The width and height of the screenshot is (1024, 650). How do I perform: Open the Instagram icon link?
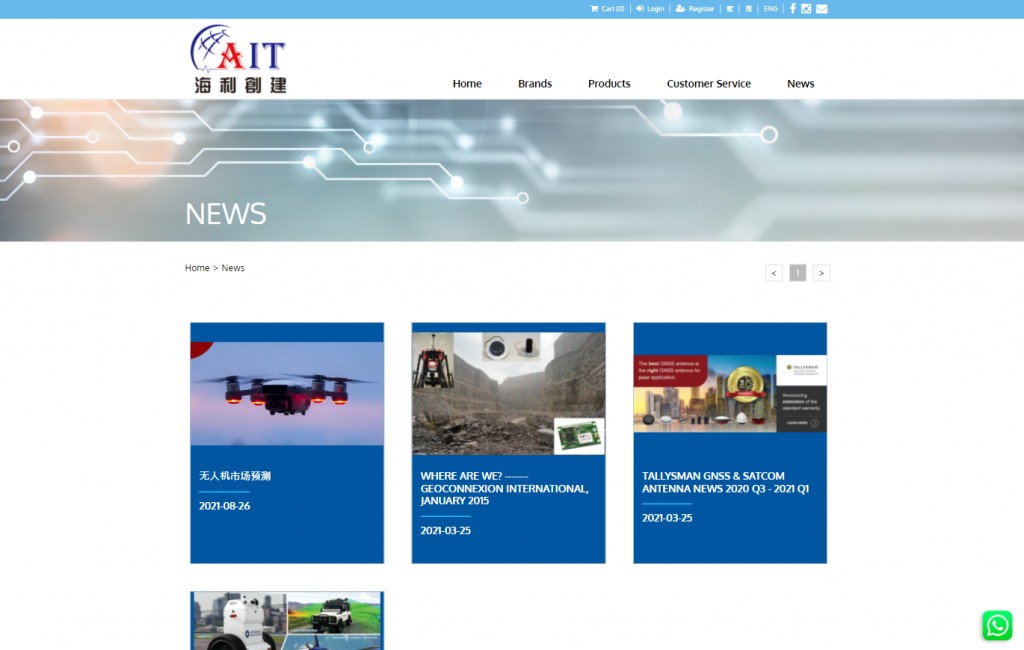click(806, 9)
